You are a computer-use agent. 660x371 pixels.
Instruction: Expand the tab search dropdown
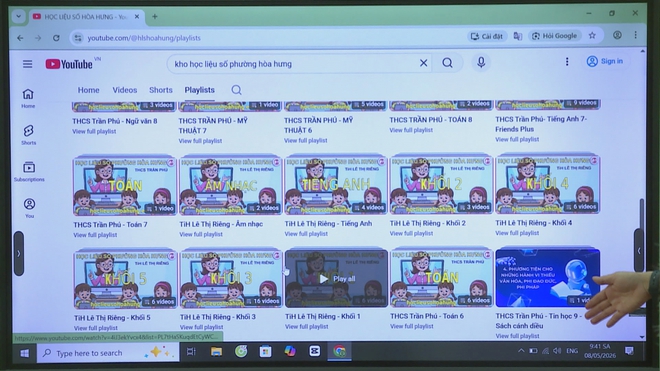pos(19,16)
